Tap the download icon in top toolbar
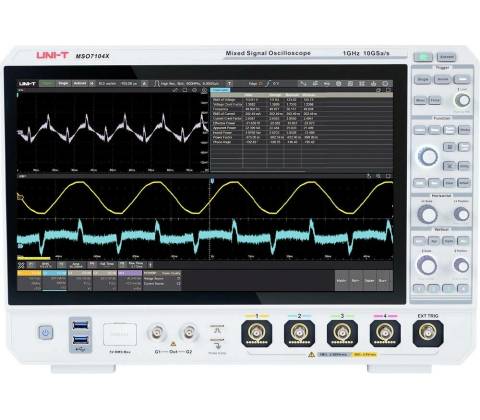This screenshot has width=480, height=420. coord(373,84)
